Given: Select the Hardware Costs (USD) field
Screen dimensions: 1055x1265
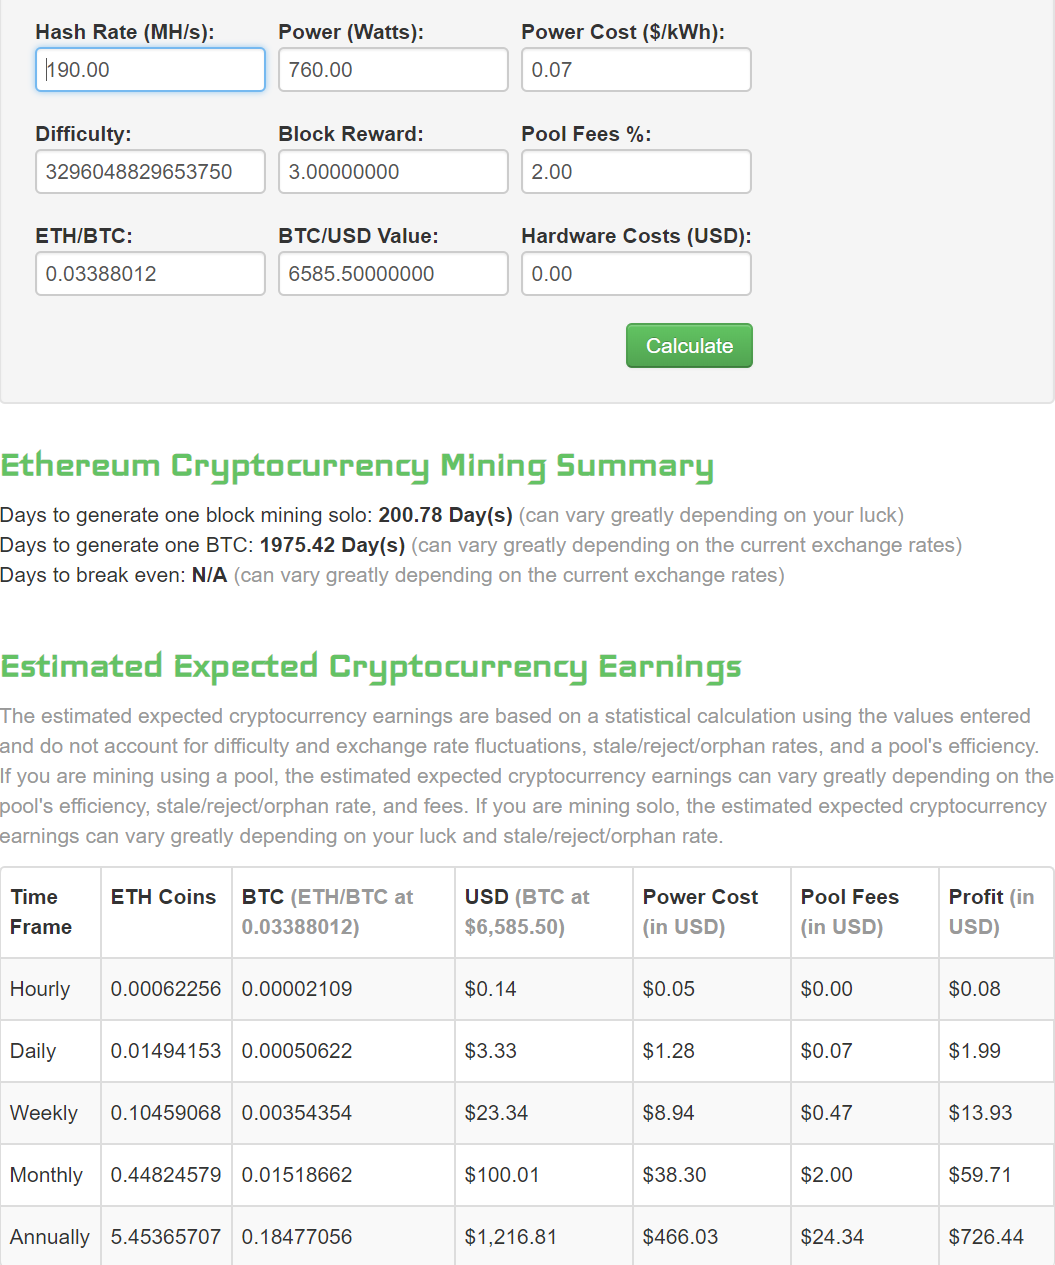Looking at the screenshot, I should coord(636,274).
